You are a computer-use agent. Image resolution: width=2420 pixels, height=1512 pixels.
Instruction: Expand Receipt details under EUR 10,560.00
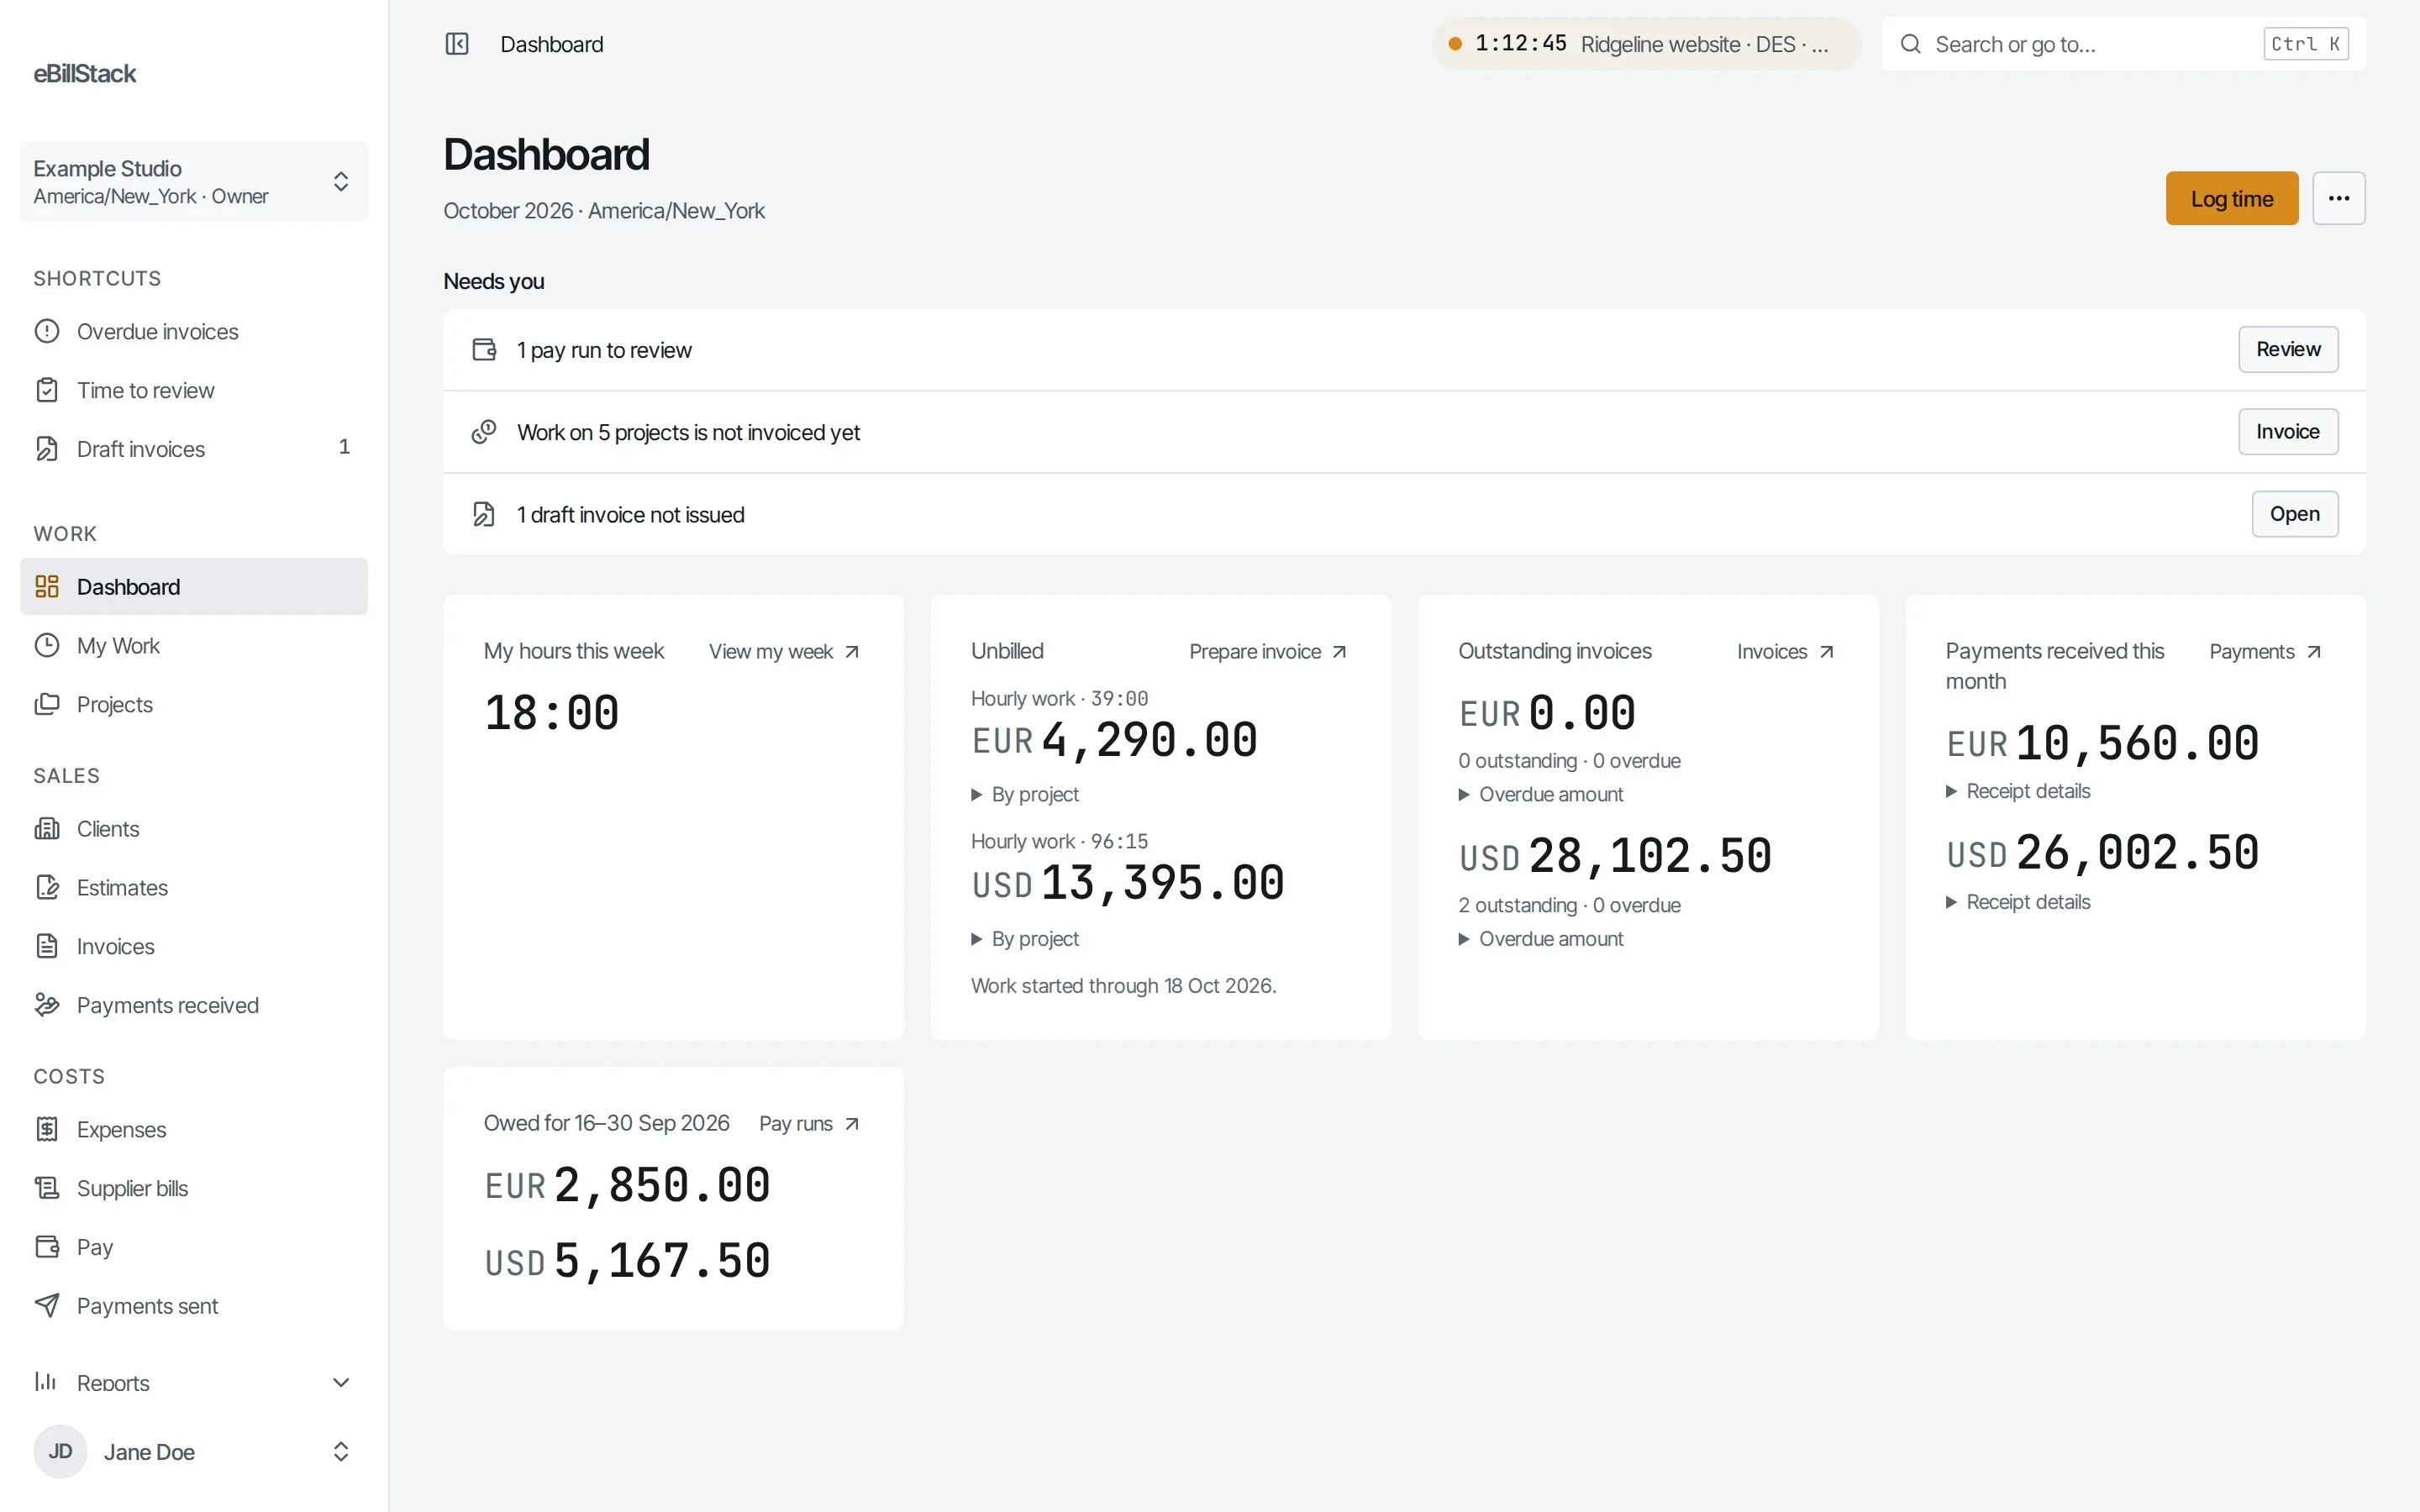click(2018, 791)
